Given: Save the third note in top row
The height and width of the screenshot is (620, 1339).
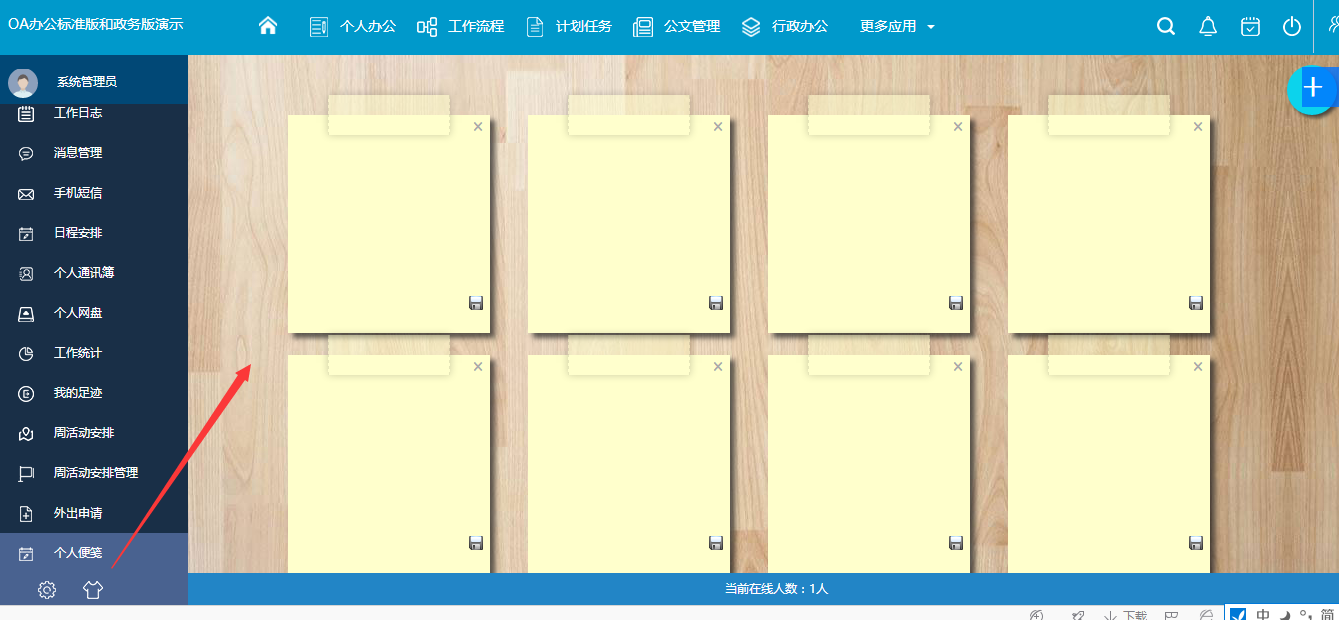Looking at the screenshot, I should [x=956, y=303].
